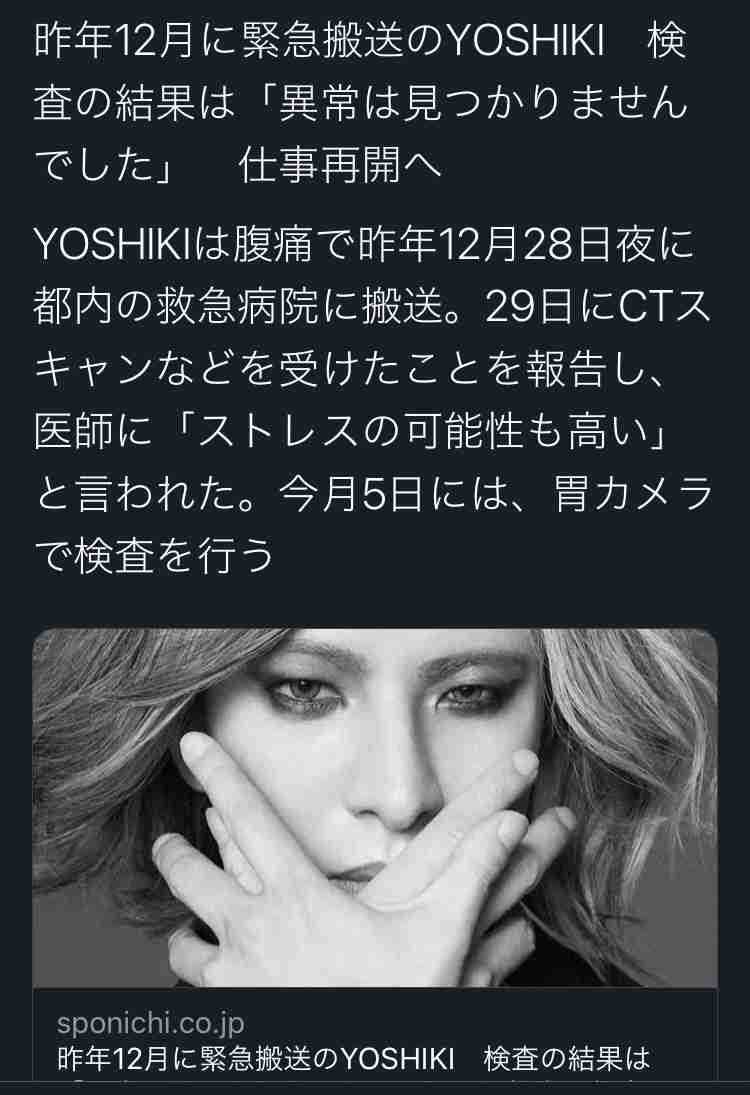Tap the でした」 text in headline
Screen dimensions: 750x1095
point(104,166)
